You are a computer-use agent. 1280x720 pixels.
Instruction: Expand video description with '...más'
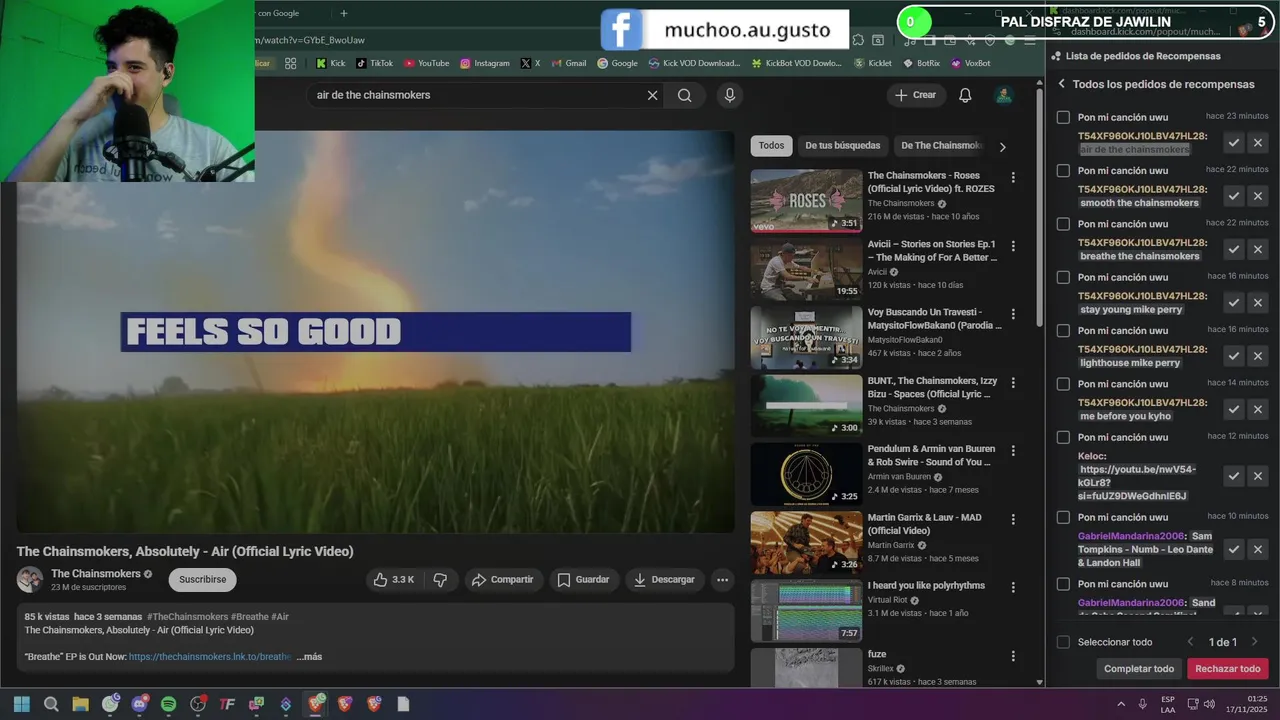[309, 657]
